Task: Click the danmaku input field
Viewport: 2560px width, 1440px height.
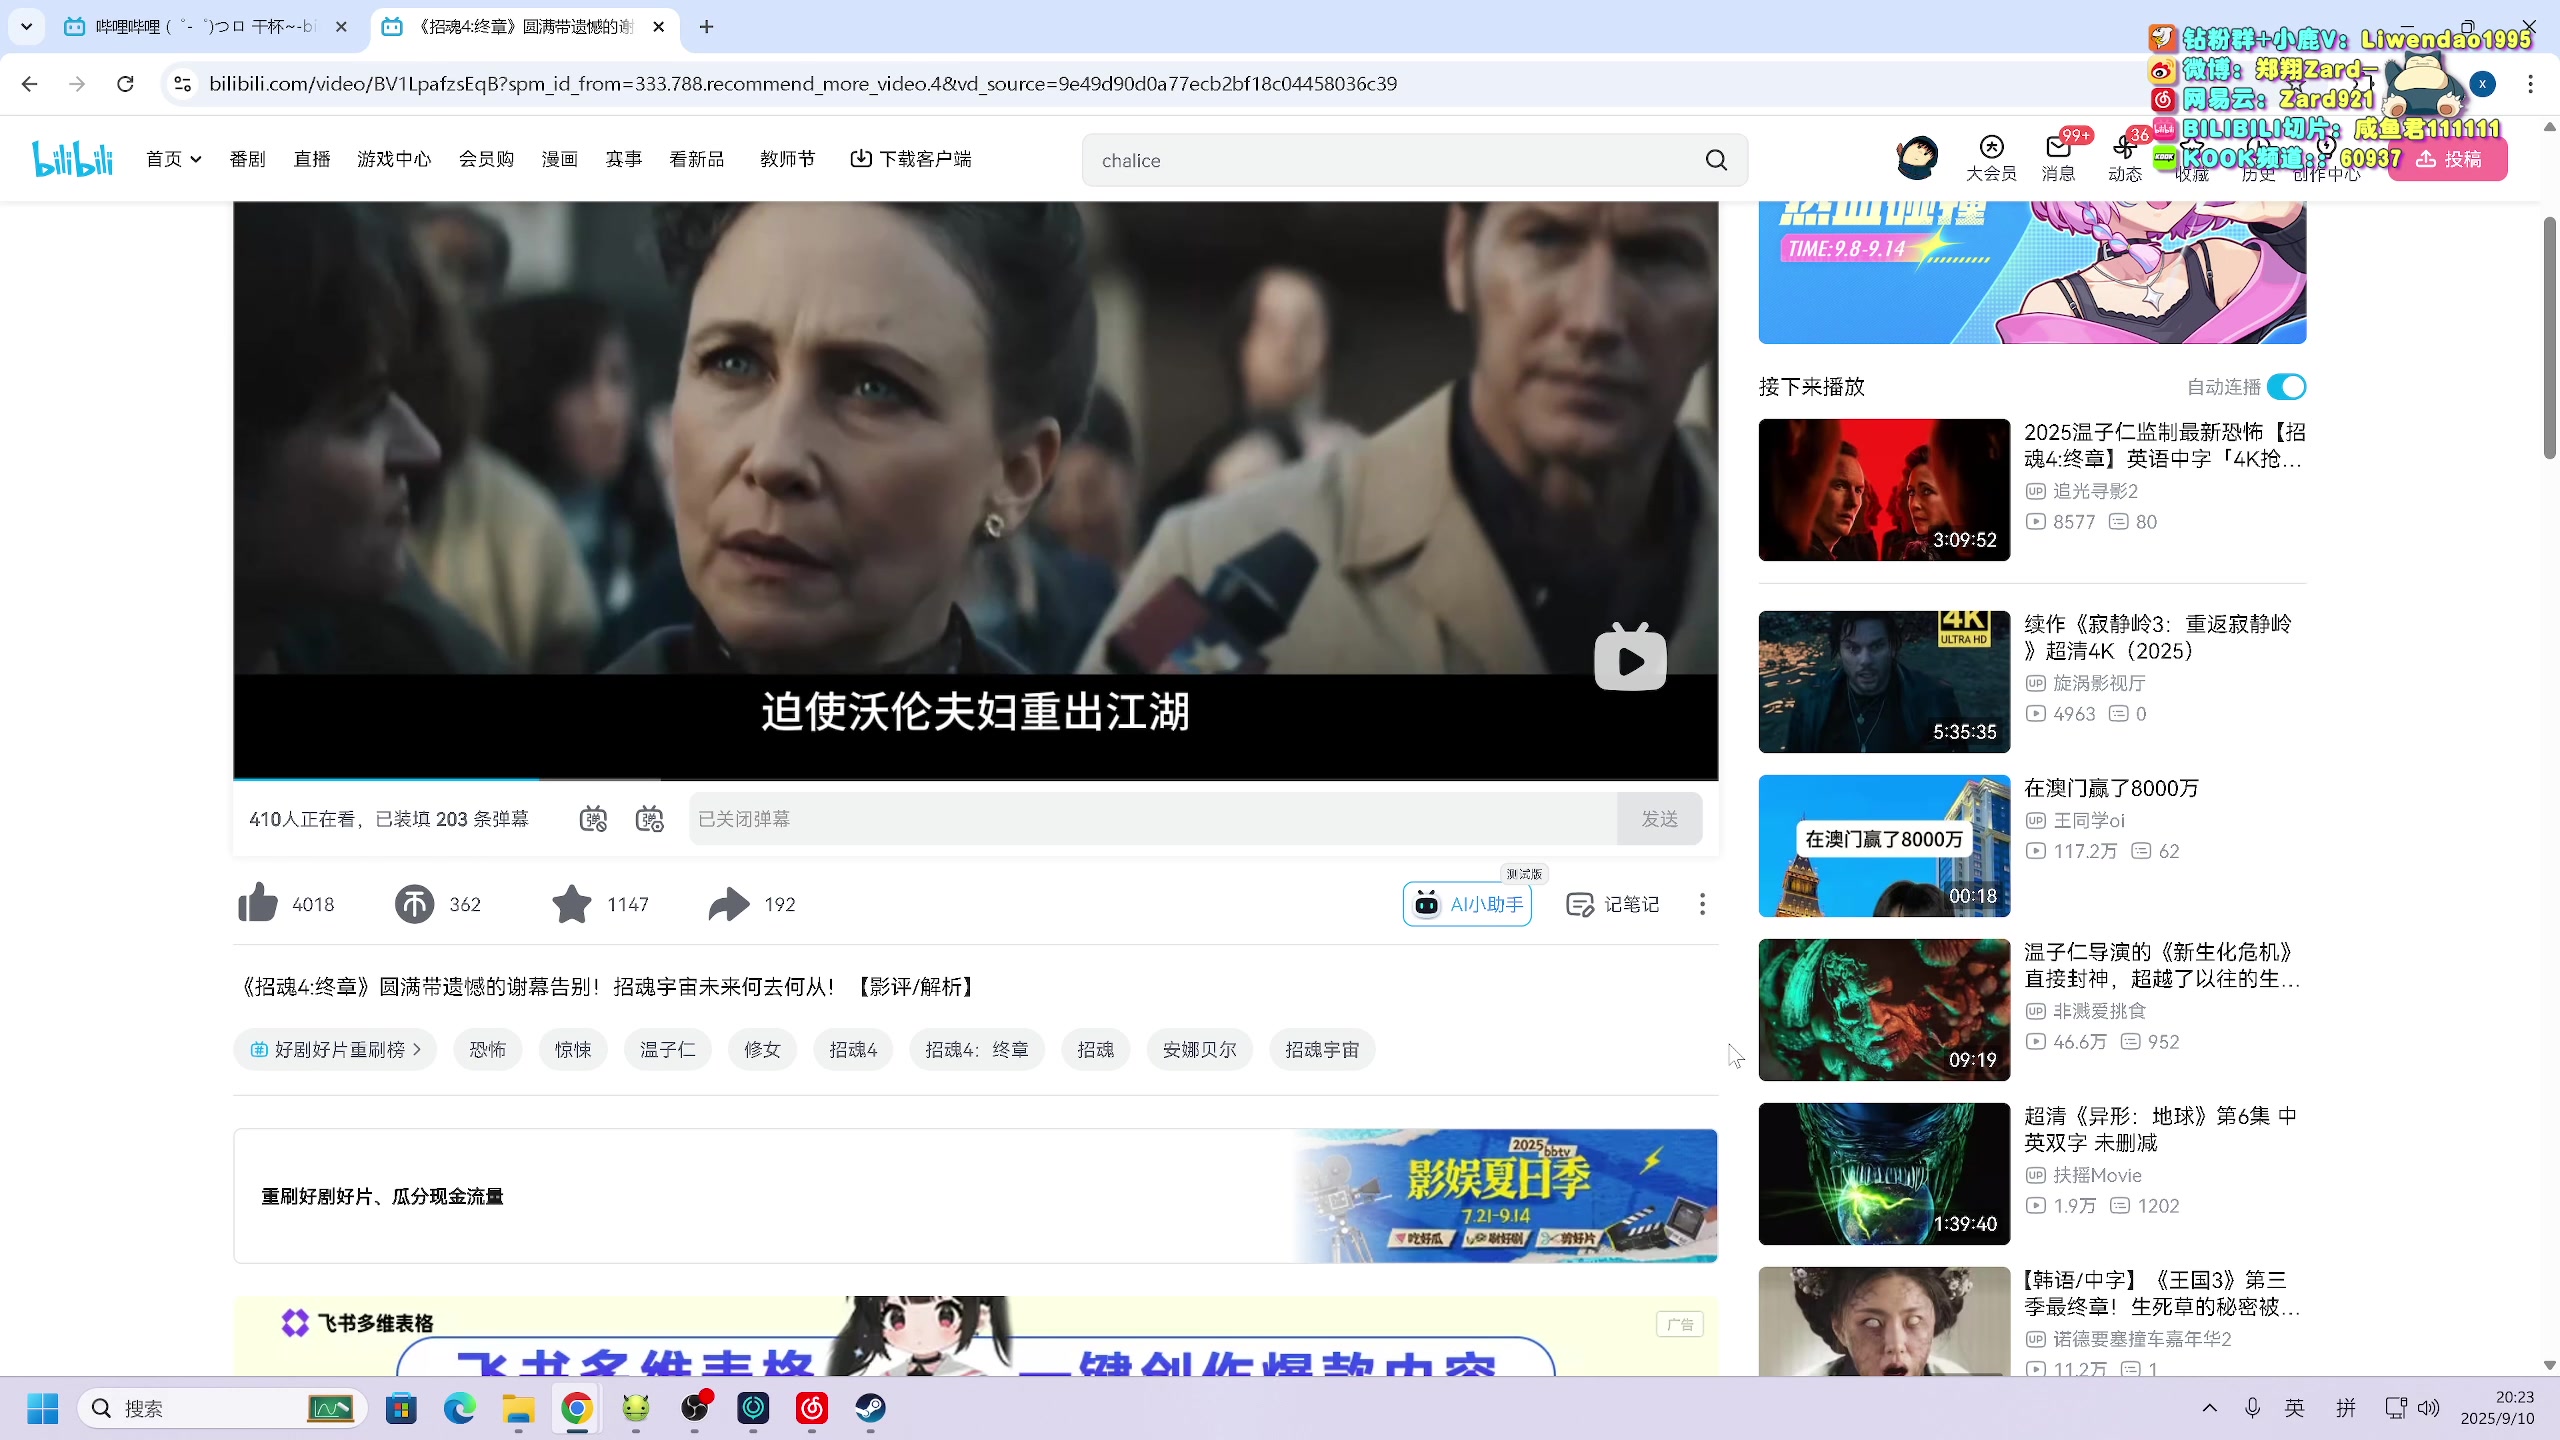Action: (1152, 819)
